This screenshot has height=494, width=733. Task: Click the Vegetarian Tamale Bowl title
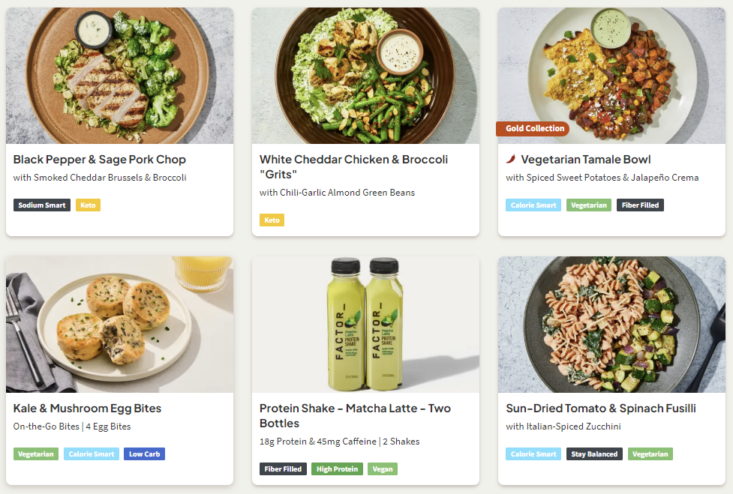(x=588, y=159)
